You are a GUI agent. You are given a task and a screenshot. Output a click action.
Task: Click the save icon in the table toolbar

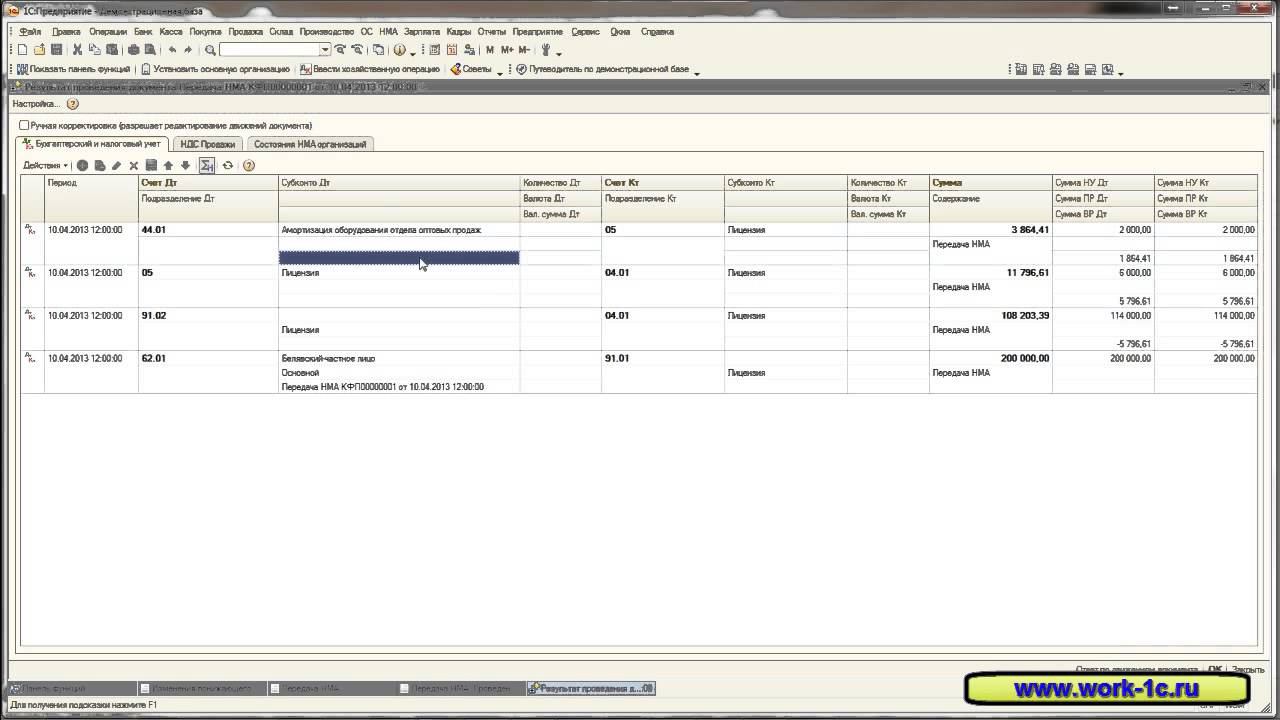pyautogui.click(x=151, y=165)
